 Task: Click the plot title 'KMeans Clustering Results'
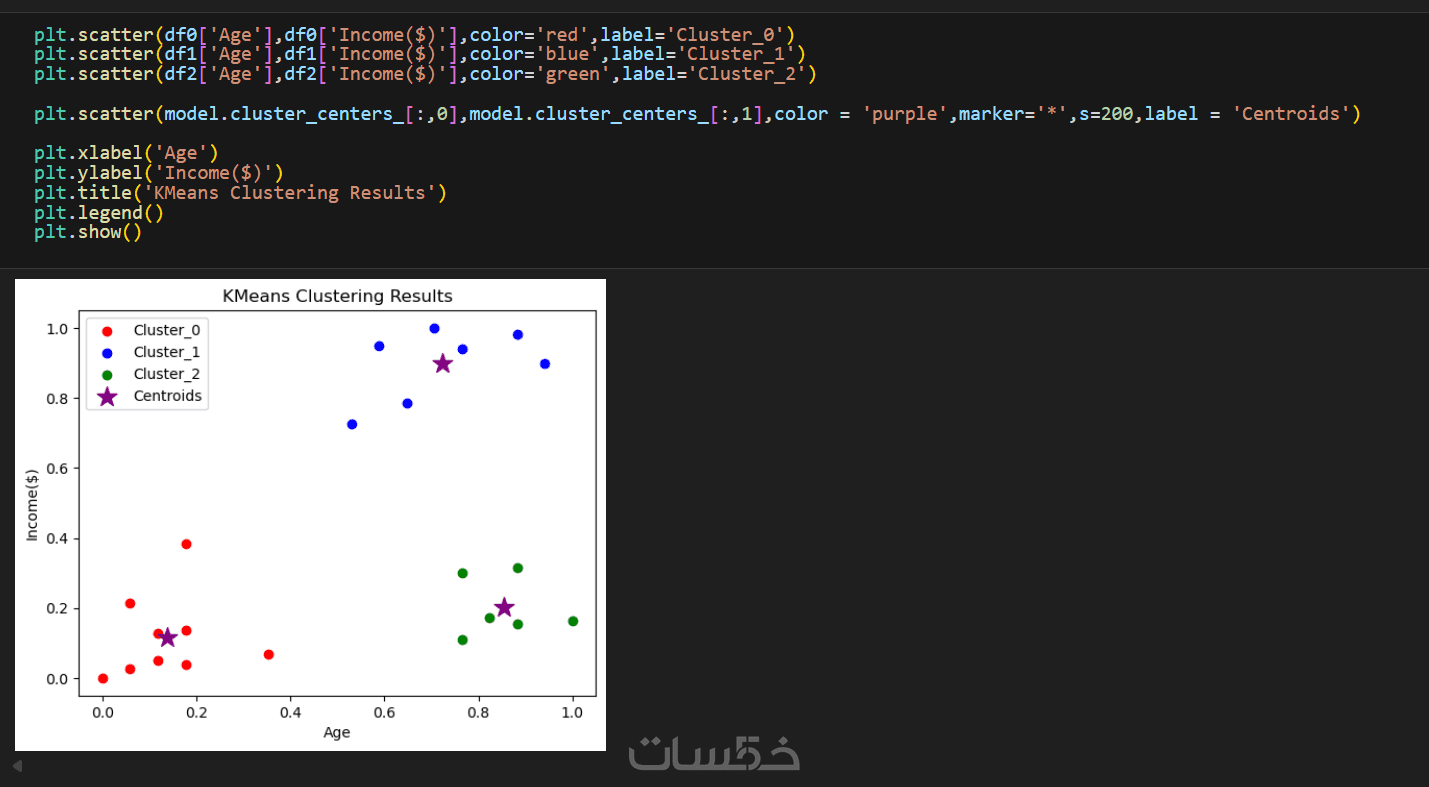(337, 296)
